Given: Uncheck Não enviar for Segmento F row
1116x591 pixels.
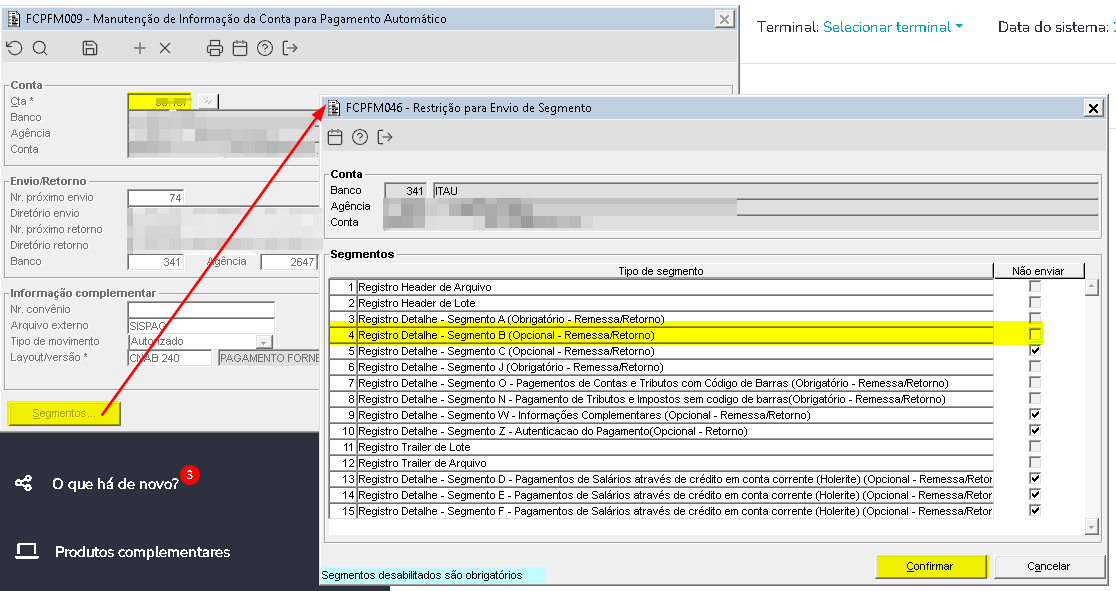Looking at the screenshot, I should click(x=1035, y=511).
